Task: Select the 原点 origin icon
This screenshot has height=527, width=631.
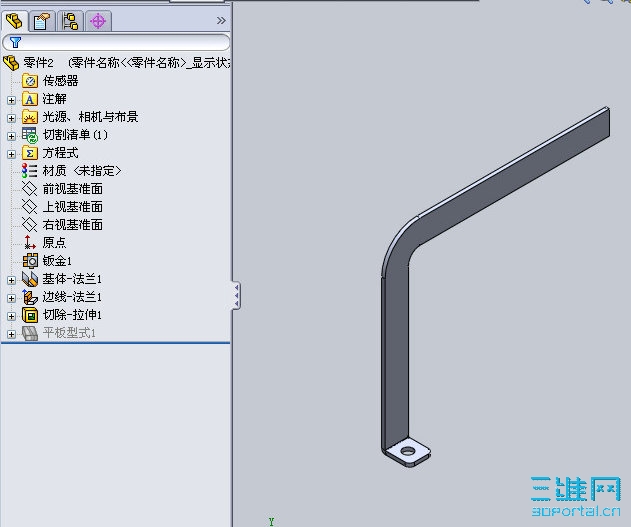Action: tap(30, 243)
